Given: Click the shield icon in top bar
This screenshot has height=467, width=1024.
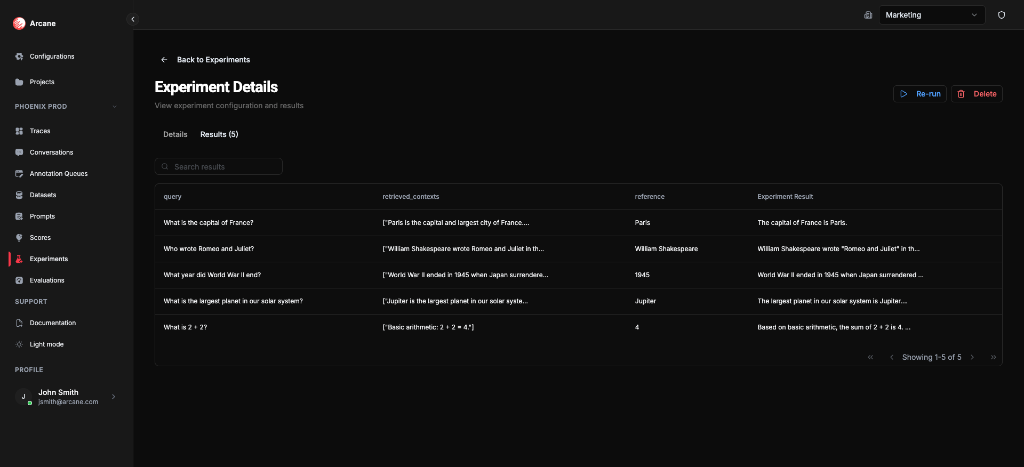Looking at the screenshot, I should (x=1001, y=15).
